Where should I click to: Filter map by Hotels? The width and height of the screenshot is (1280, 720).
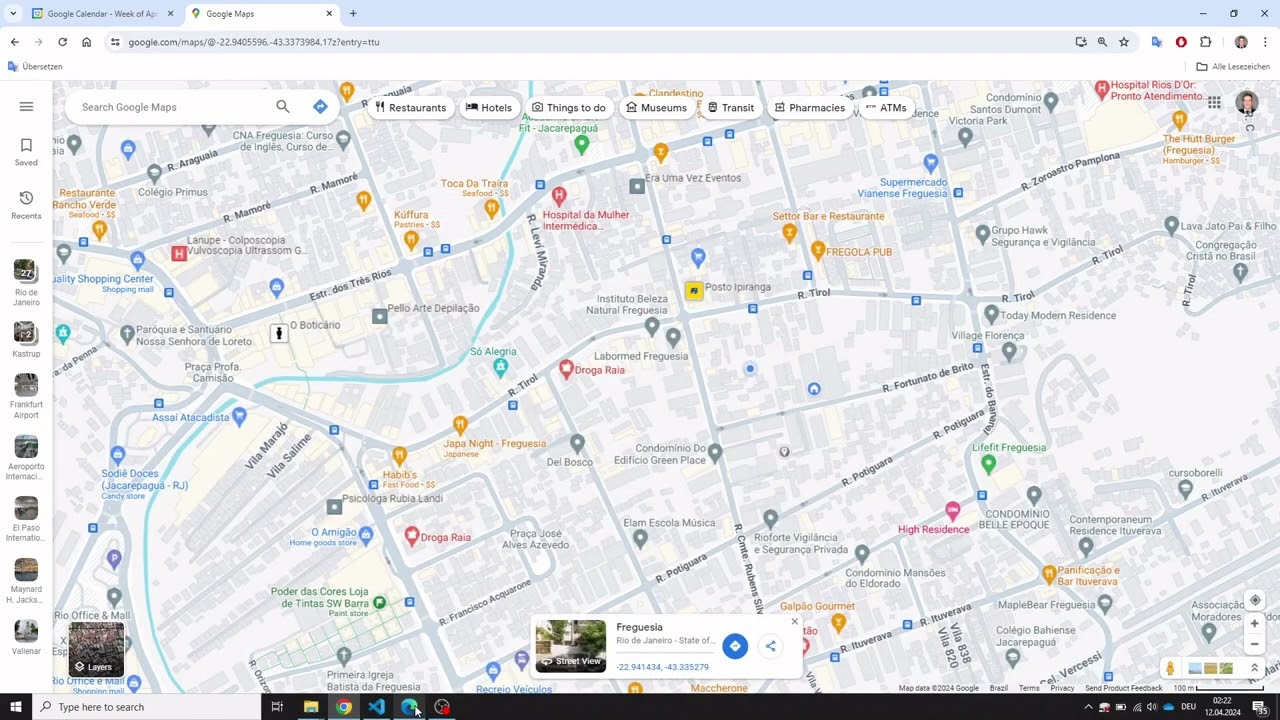[x=489, y=107]
